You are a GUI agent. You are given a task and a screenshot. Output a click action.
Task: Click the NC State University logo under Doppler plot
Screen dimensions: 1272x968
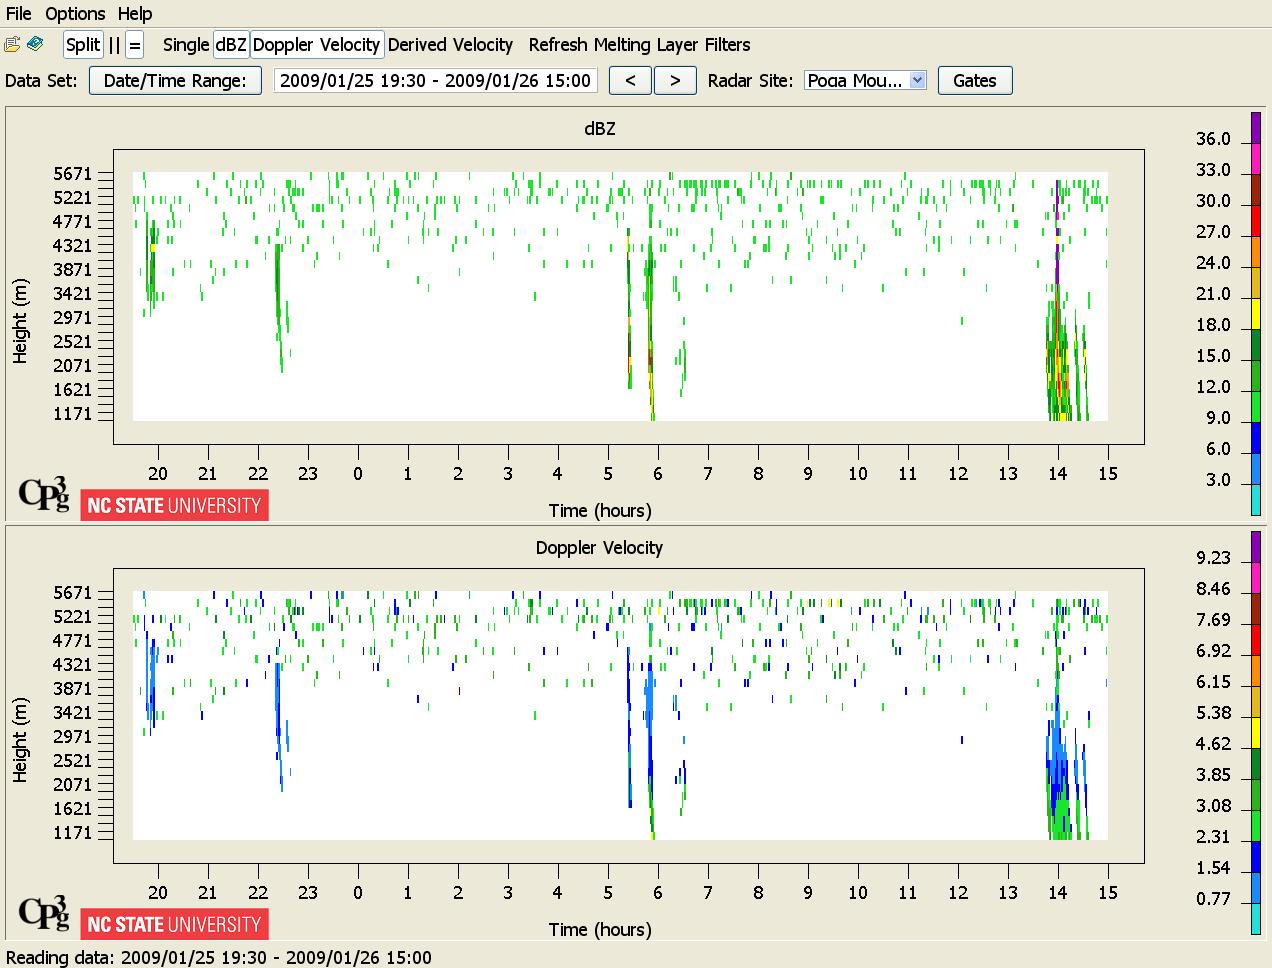(x=174, y=925)
